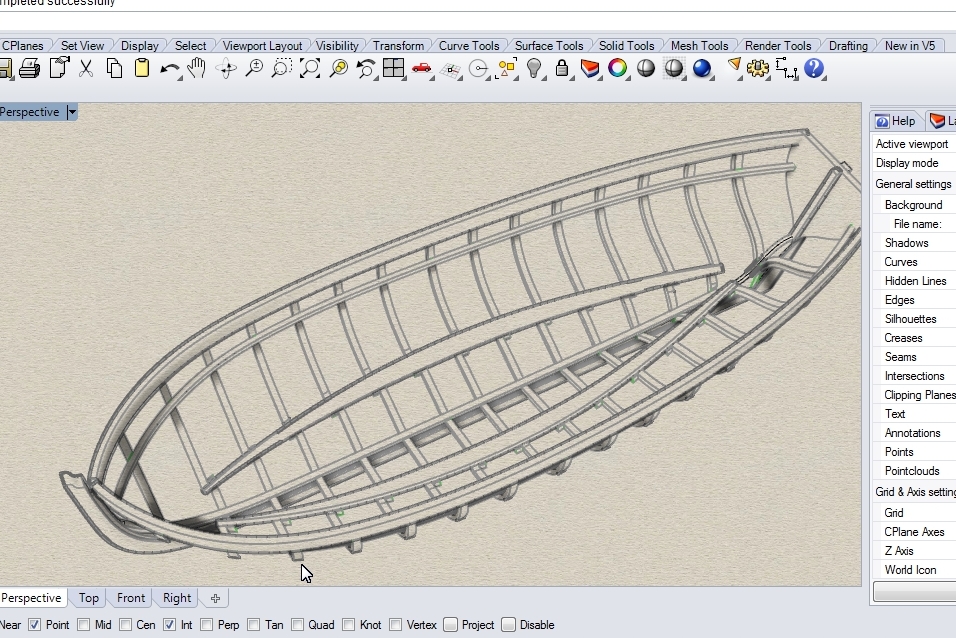Click the light bulb hide objects icon
956x638 pixels.
point(534,68)
